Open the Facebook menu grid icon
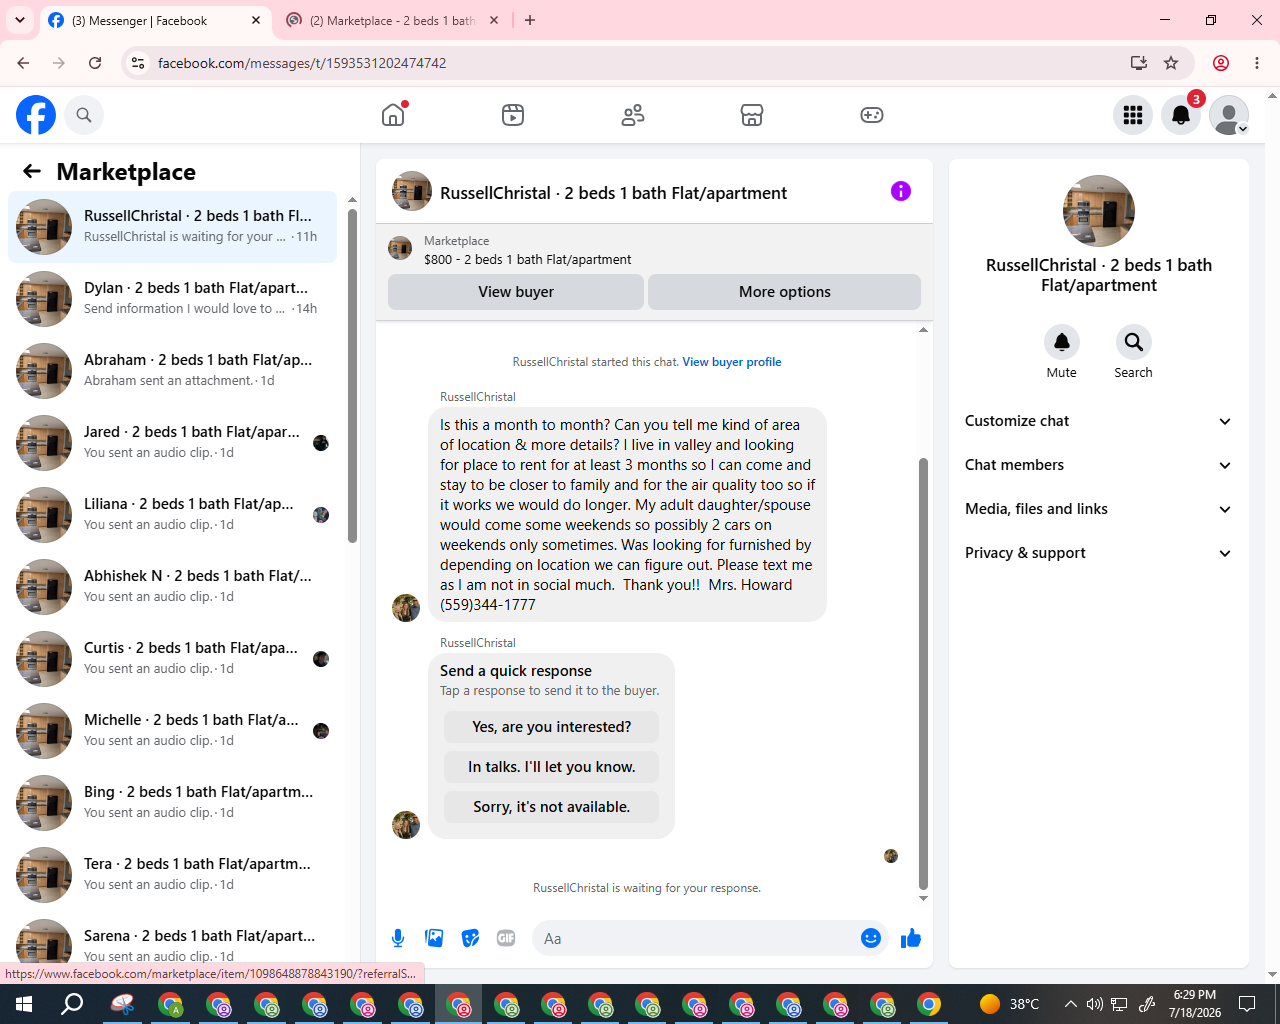The width and height of the screenshot is (1280, 1024). 1133,115
